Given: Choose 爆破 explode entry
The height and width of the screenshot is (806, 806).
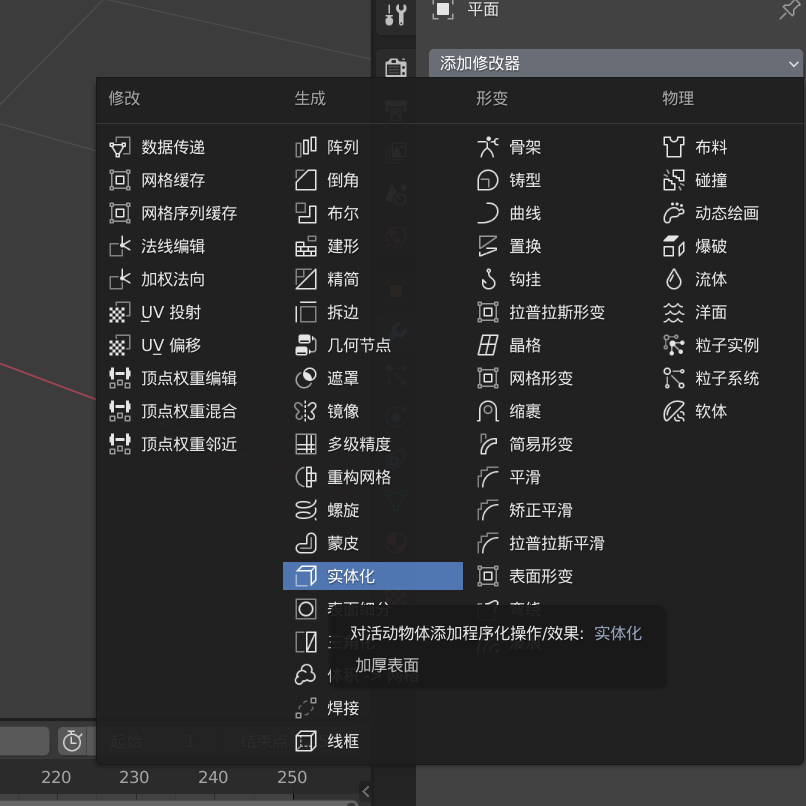Looking at the screenshot, I should pyautogui.click(x=727, y=246).
